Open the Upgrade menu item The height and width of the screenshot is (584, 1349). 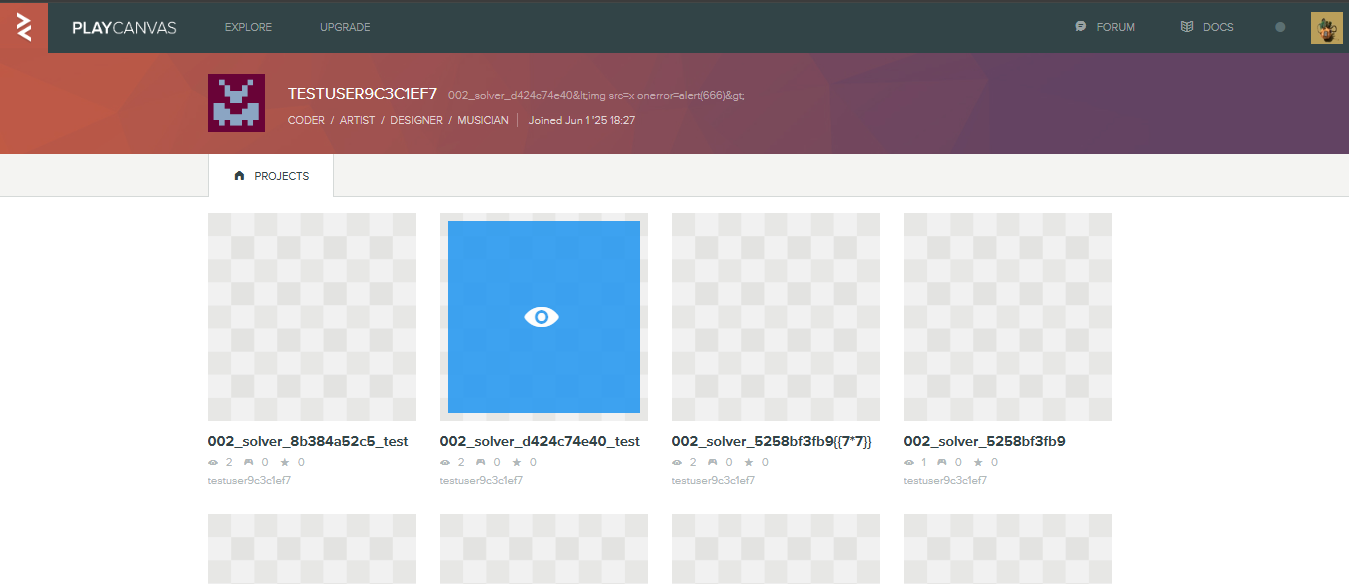tap(345, 27)
